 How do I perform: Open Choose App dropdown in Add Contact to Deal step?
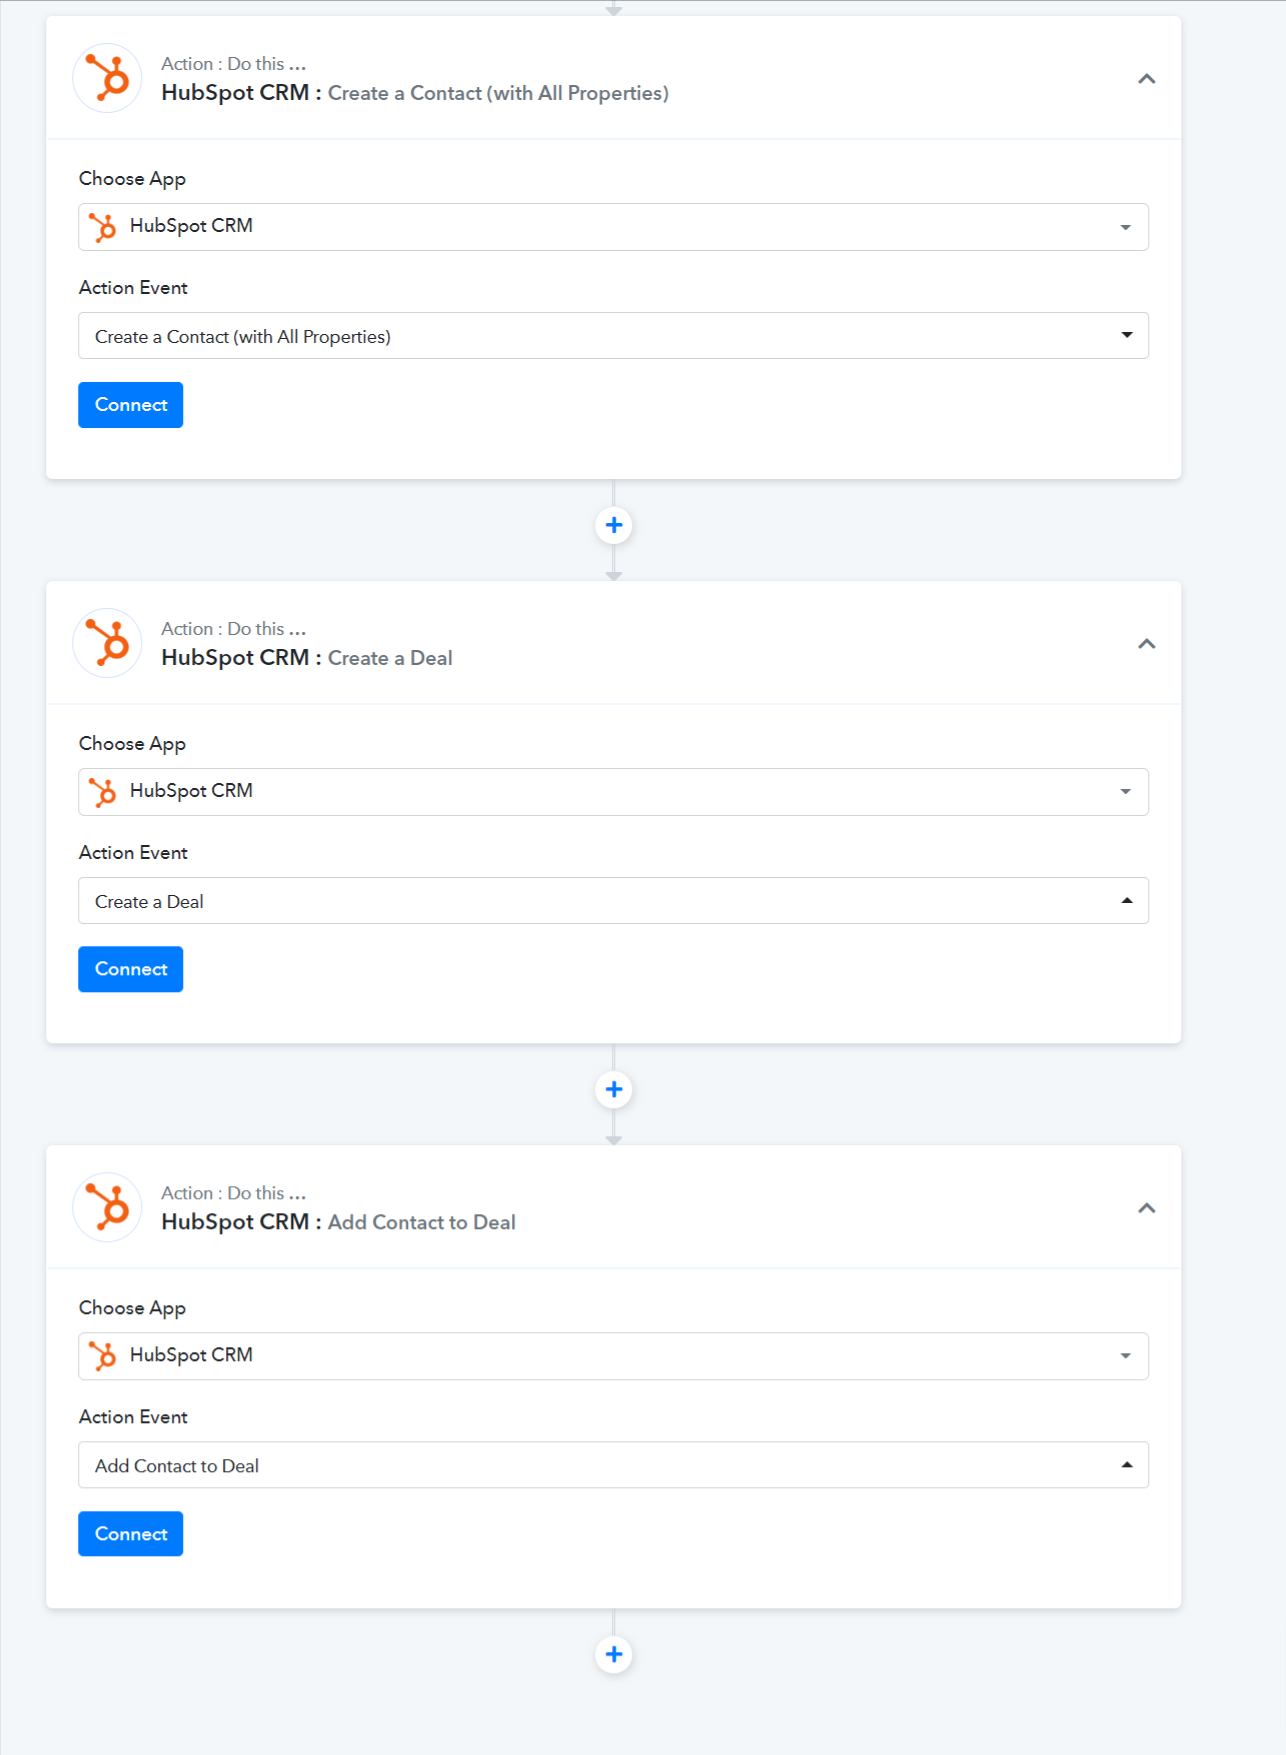tap(613, 1356)
